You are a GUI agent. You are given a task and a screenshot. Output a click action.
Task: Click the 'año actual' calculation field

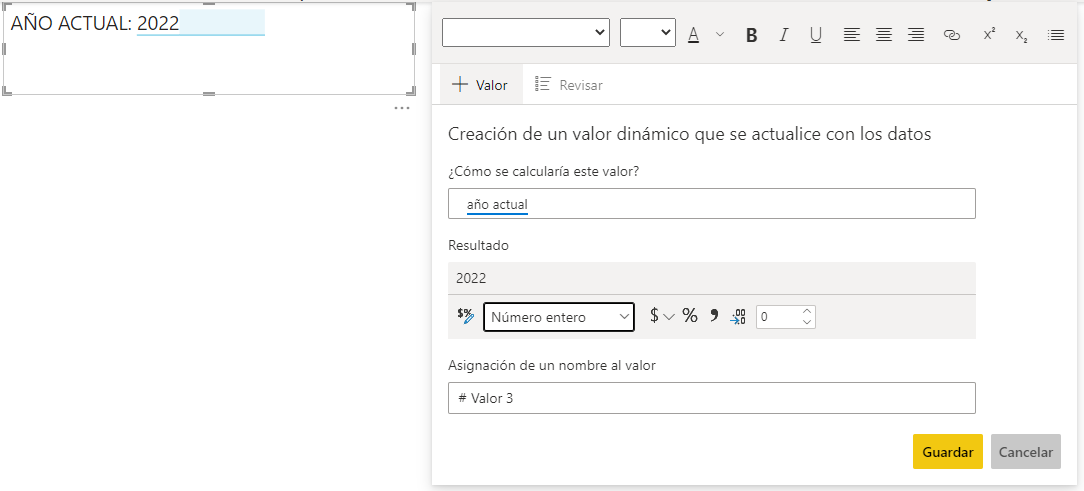pos(711,204)
